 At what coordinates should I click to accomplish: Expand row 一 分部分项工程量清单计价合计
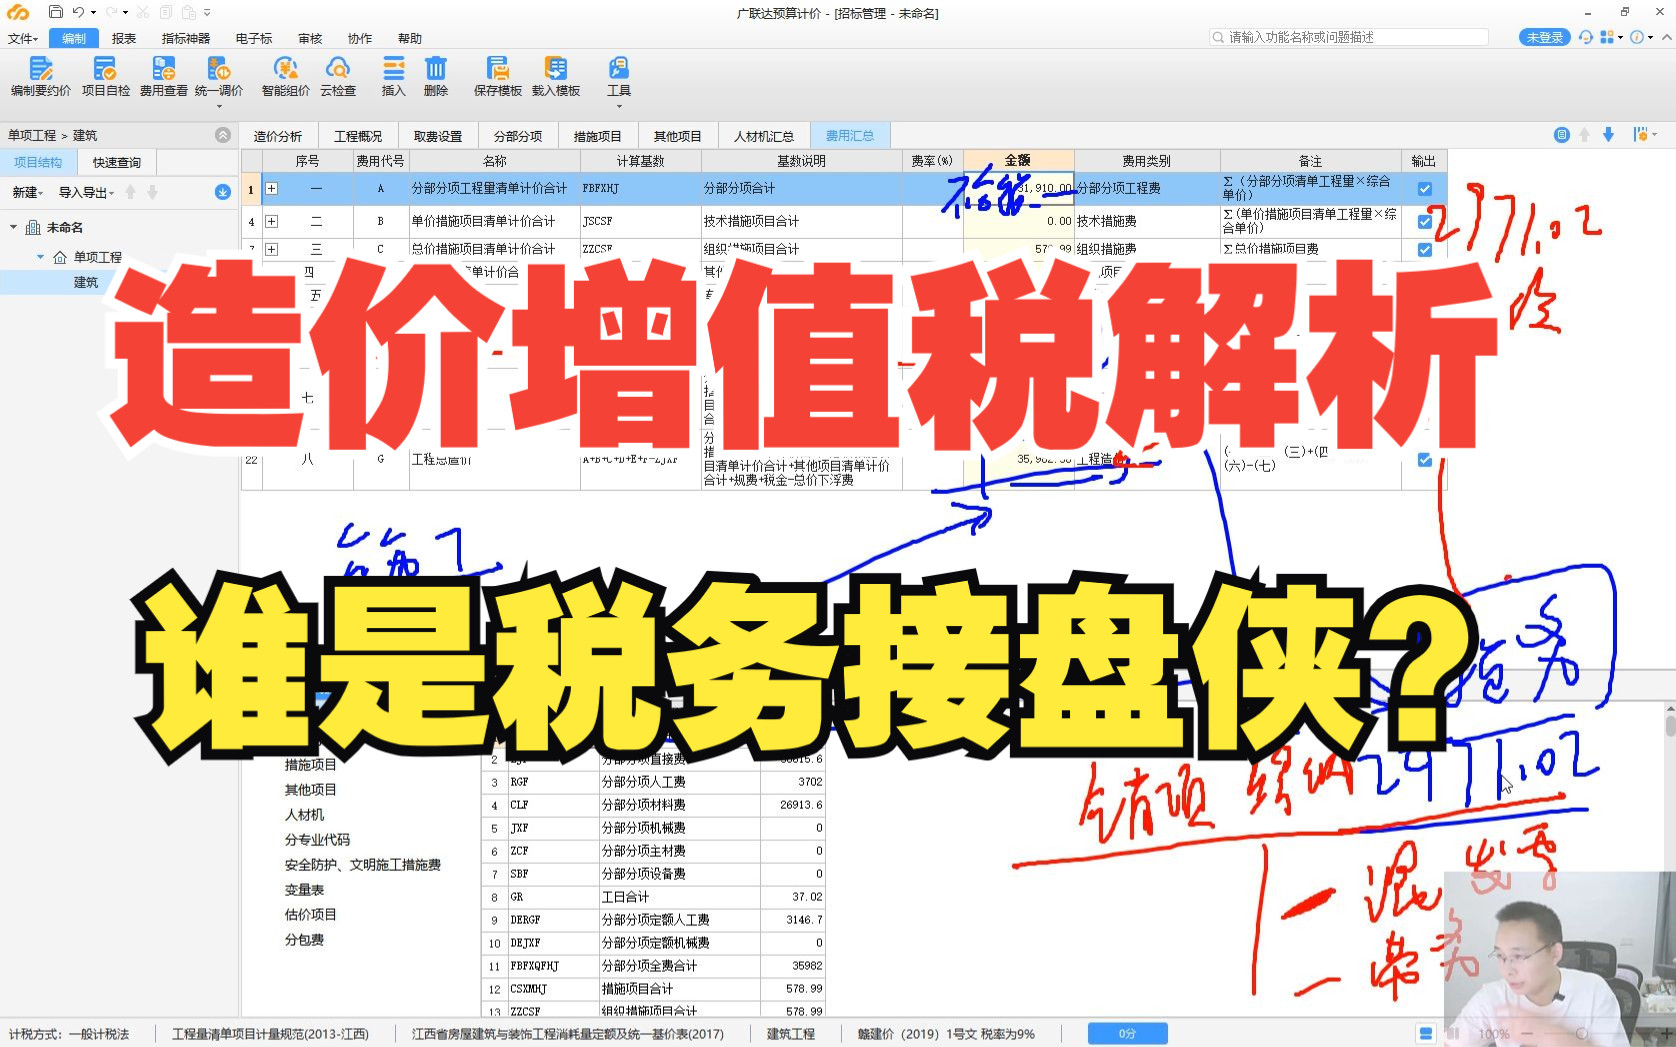[271, 188]
